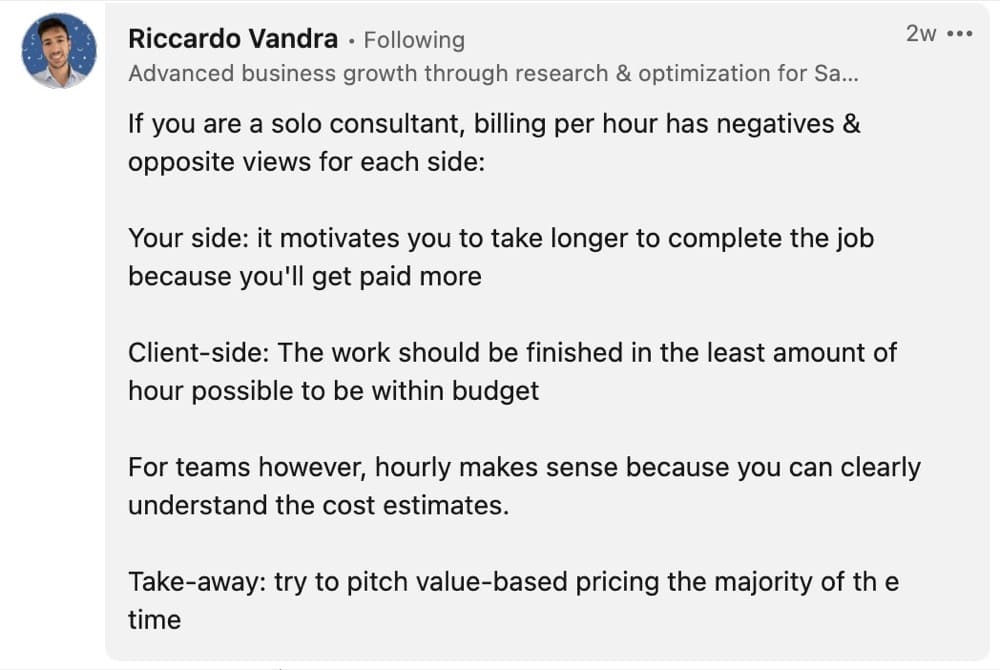This screenshot has height=670, width=1000.
Task: Click the line 'understand the cost estimates.'
Action: (319, 506)
